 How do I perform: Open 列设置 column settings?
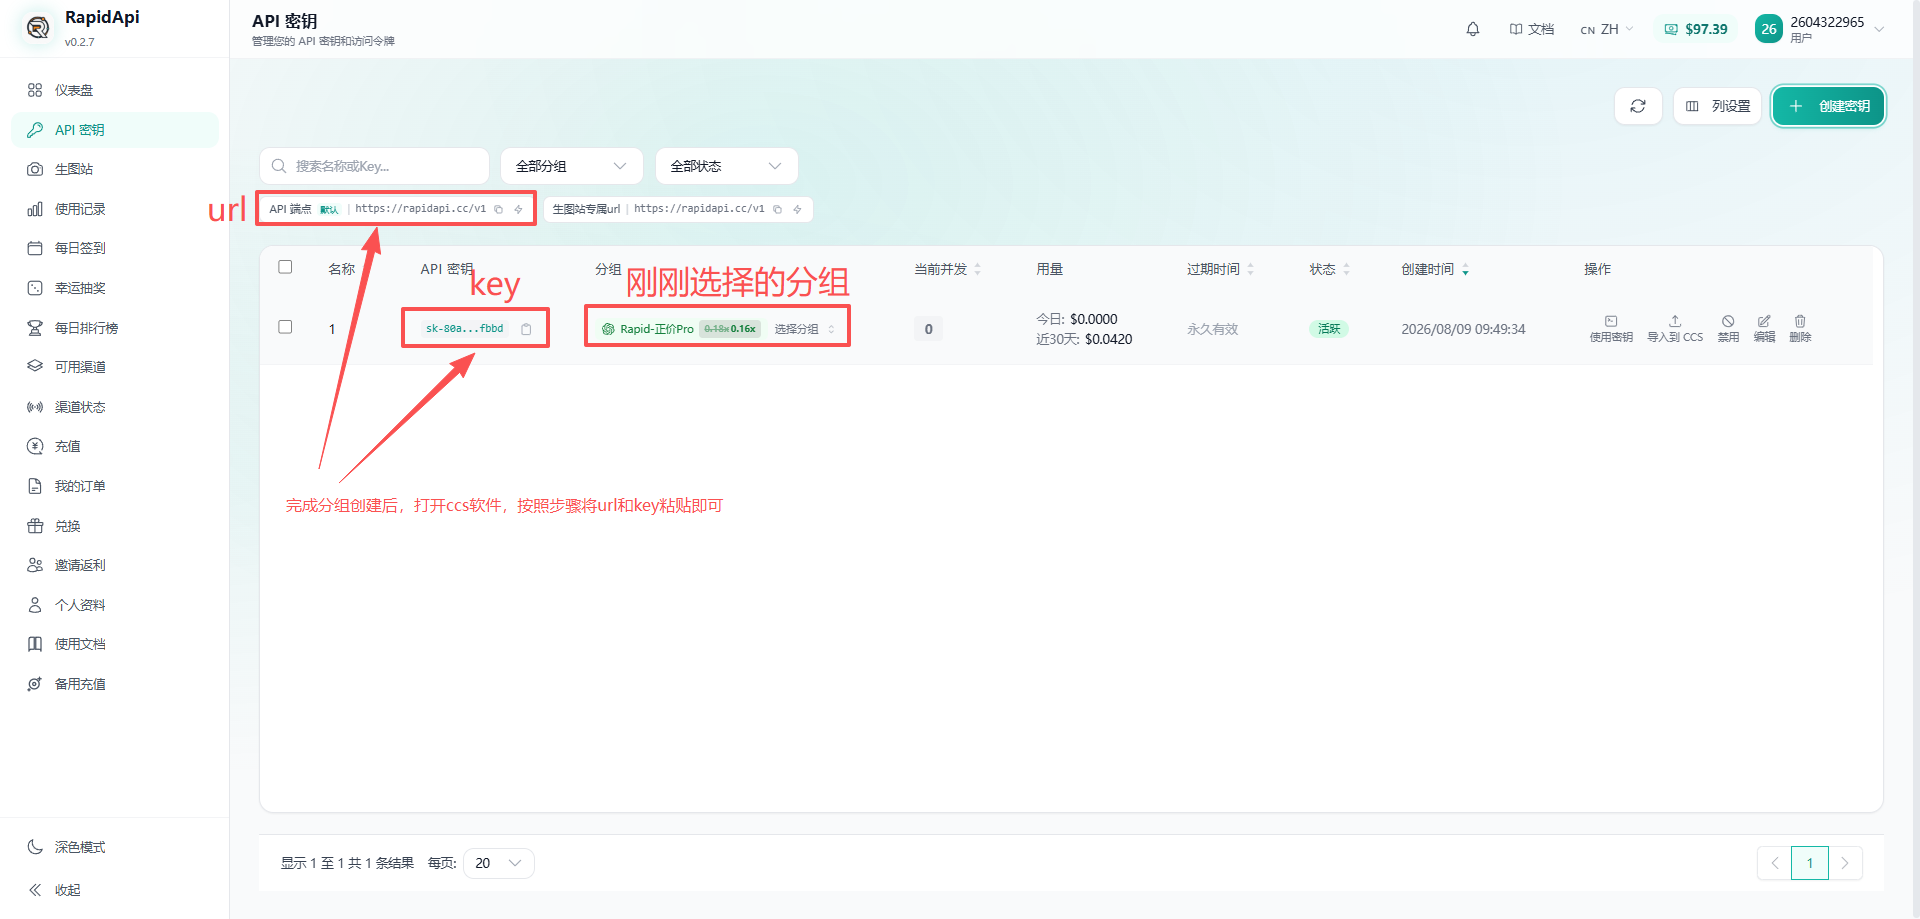(1718, 106)
